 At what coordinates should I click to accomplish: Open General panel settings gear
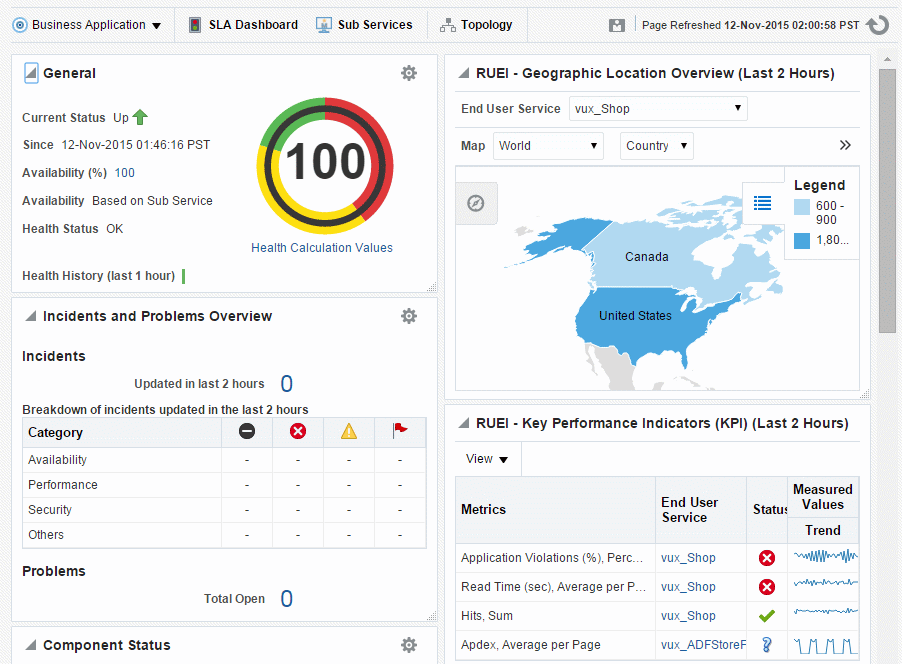click(x=409, y=73)
